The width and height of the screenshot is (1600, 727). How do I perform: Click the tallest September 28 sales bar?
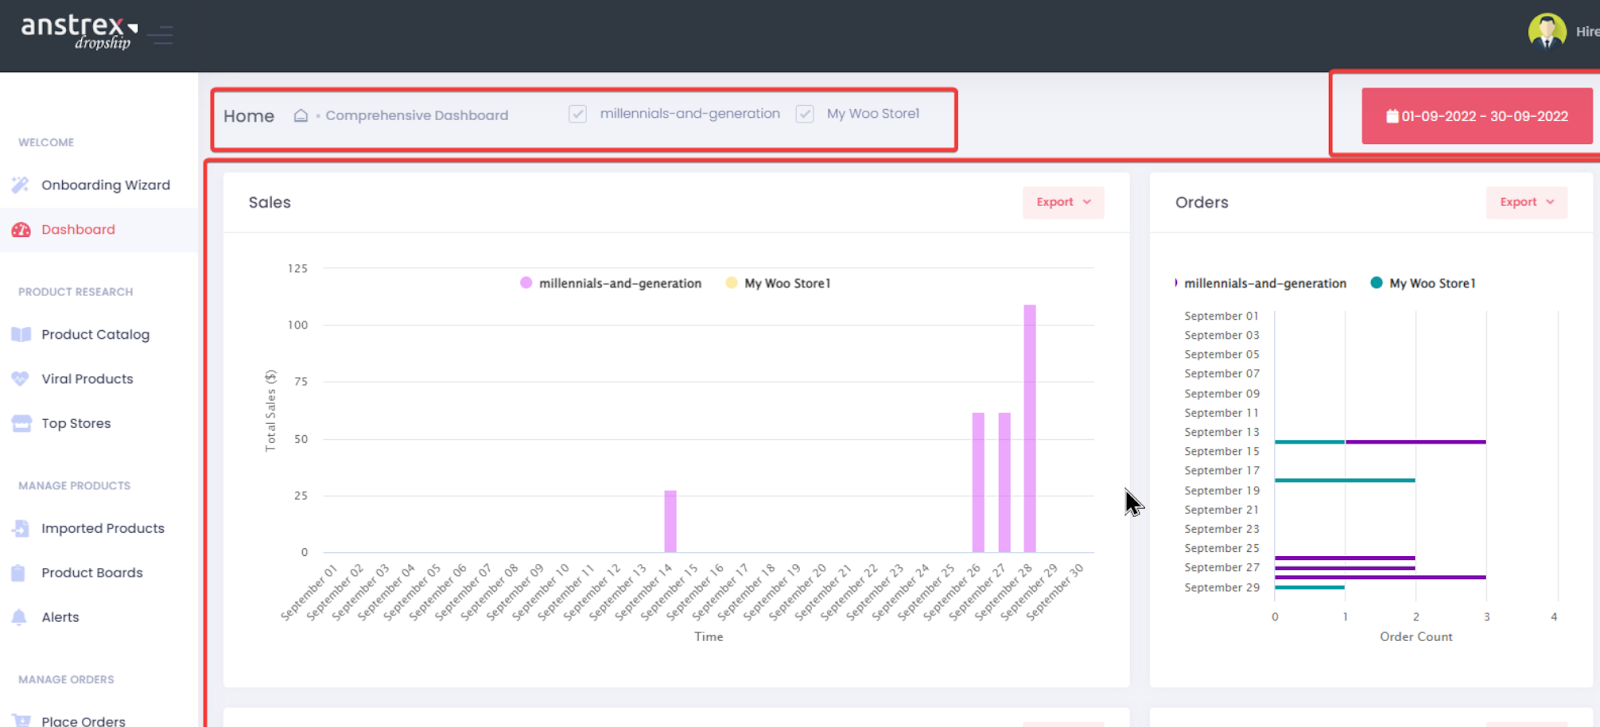pos(1030,428)
